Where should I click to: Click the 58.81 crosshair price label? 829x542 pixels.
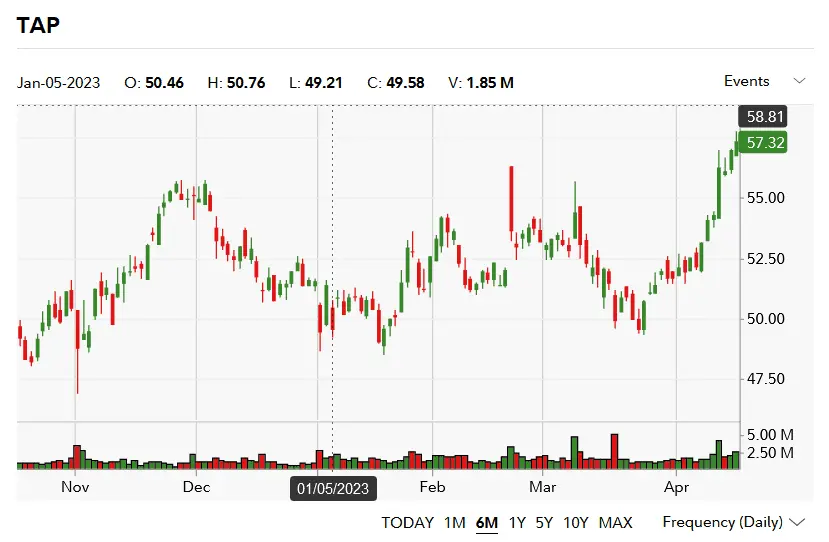click(x=763, y=116)
